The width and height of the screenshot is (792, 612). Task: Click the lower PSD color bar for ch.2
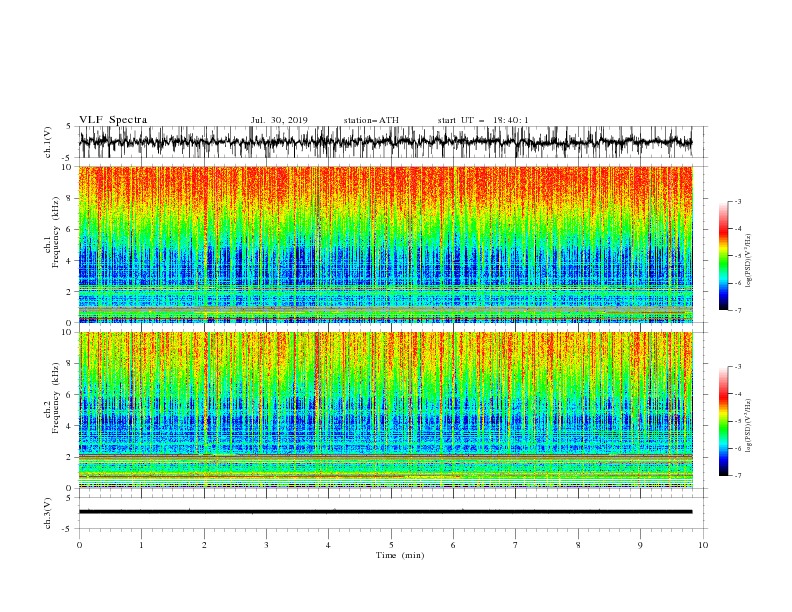click(723, 421)
